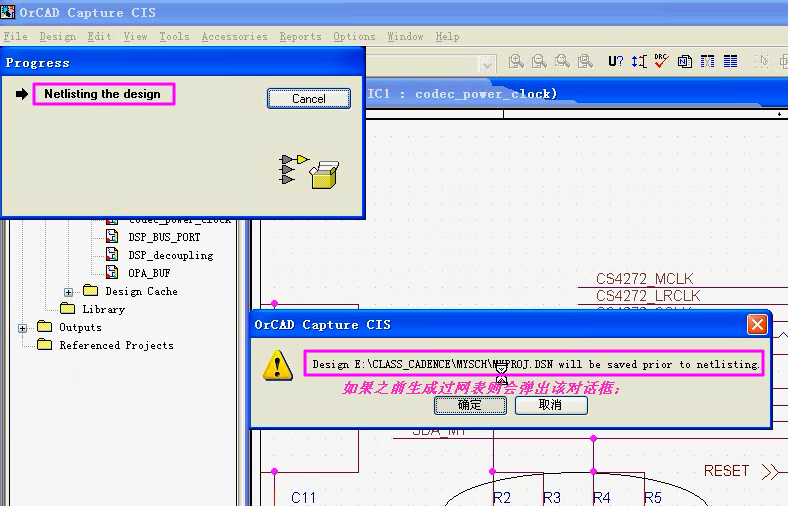This screenshot has width=788, height=506.
Task: Run Design Rules Check icon
Action: [x=661, y=61]
